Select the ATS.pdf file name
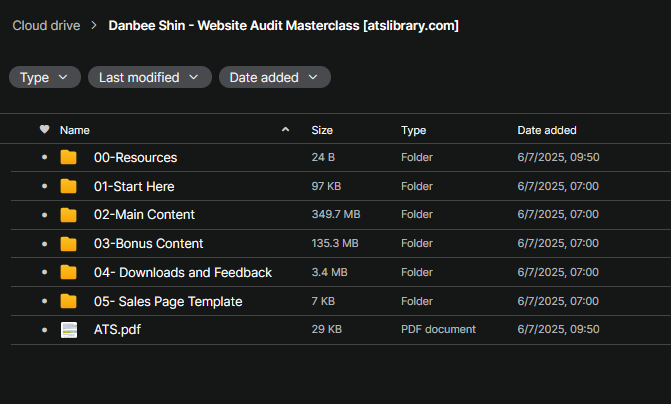 coord(118,330)
